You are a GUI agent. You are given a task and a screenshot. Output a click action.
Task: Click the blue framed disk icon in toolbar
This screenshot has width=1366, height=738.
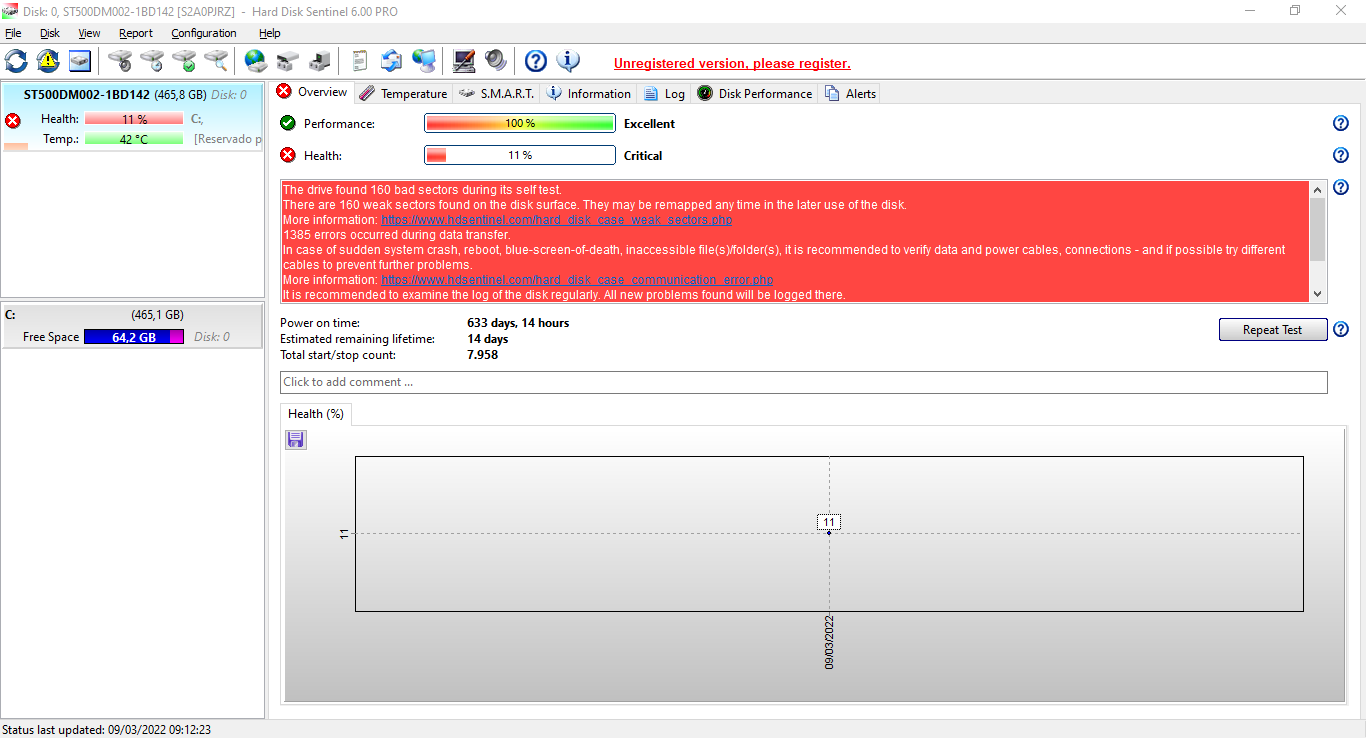point(80,61)
